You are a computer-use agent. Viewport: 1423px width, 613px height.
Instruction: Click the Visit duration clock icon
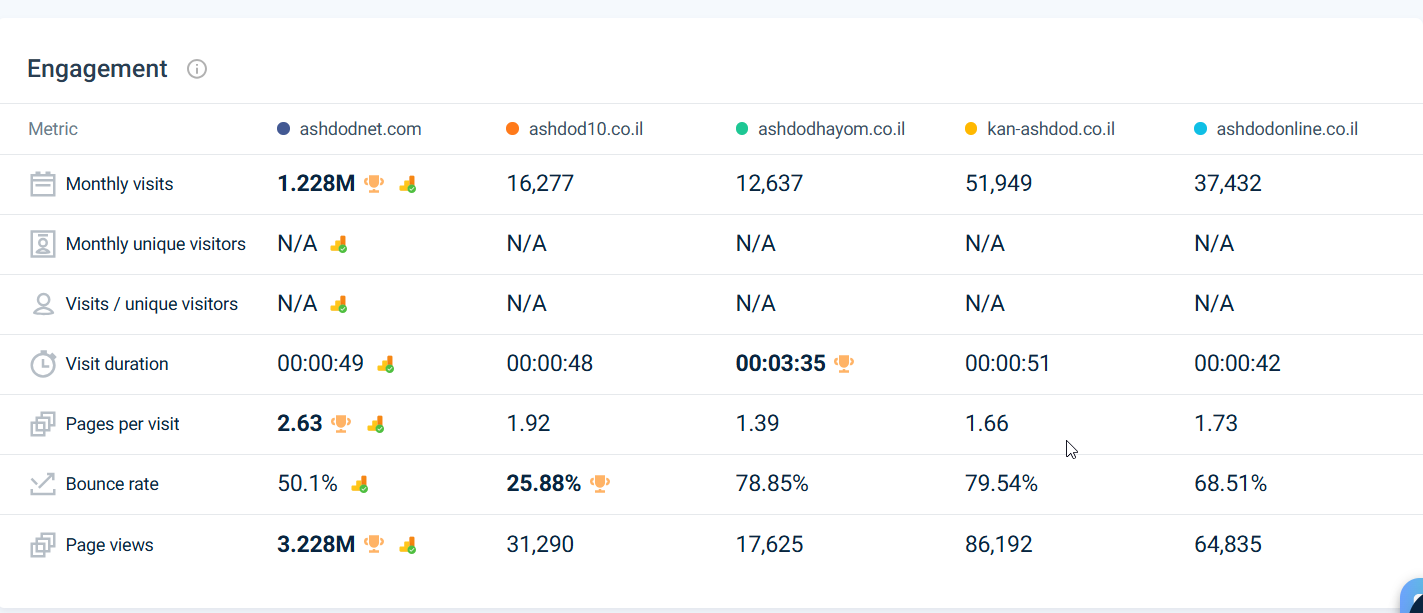coord(42,364)
